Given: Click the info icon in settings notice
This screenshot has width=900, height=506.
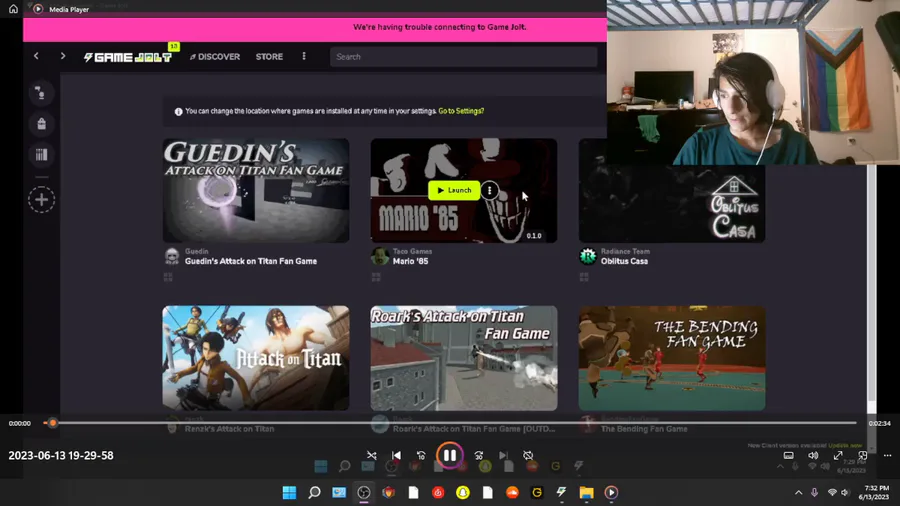Looking at the screenshot, I should coord(179,111).
